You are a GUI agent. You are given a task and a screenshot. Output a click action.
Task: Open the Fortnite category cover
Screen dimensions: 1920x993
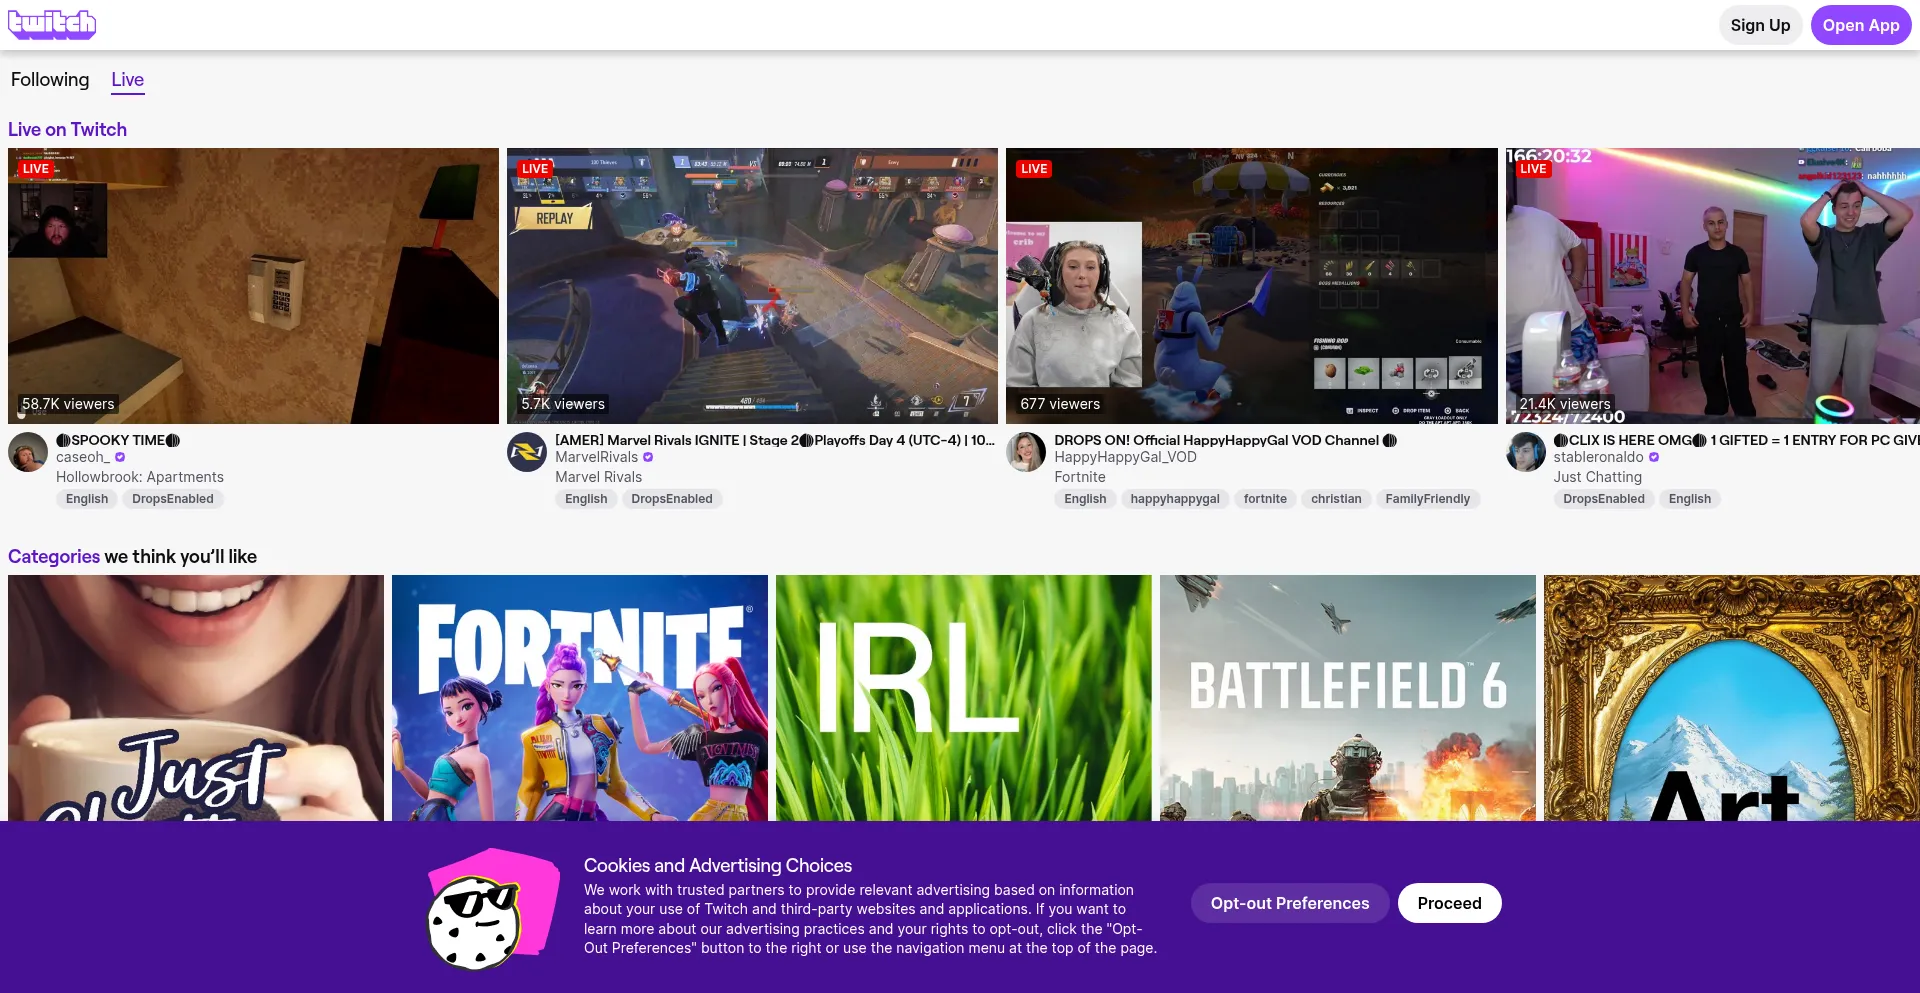(x=580, y=698)
